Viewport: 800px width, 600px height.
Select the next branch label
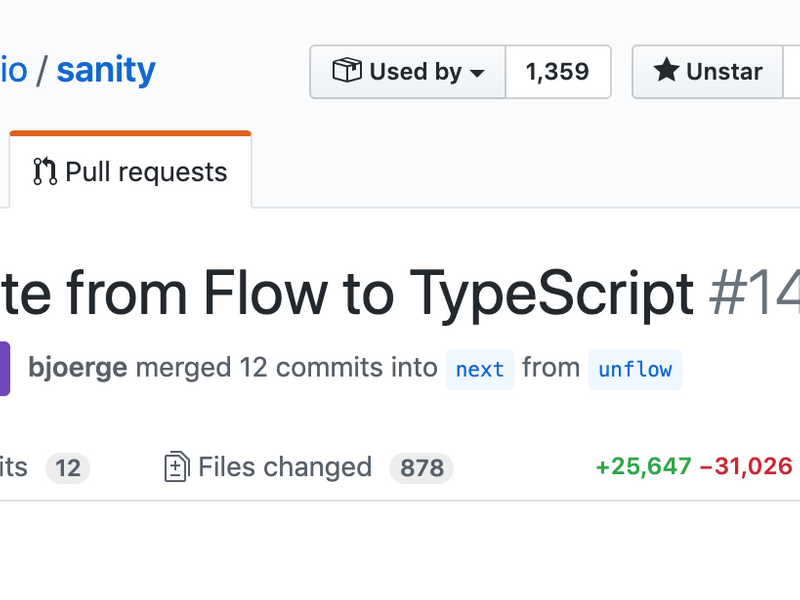[479, 369]
